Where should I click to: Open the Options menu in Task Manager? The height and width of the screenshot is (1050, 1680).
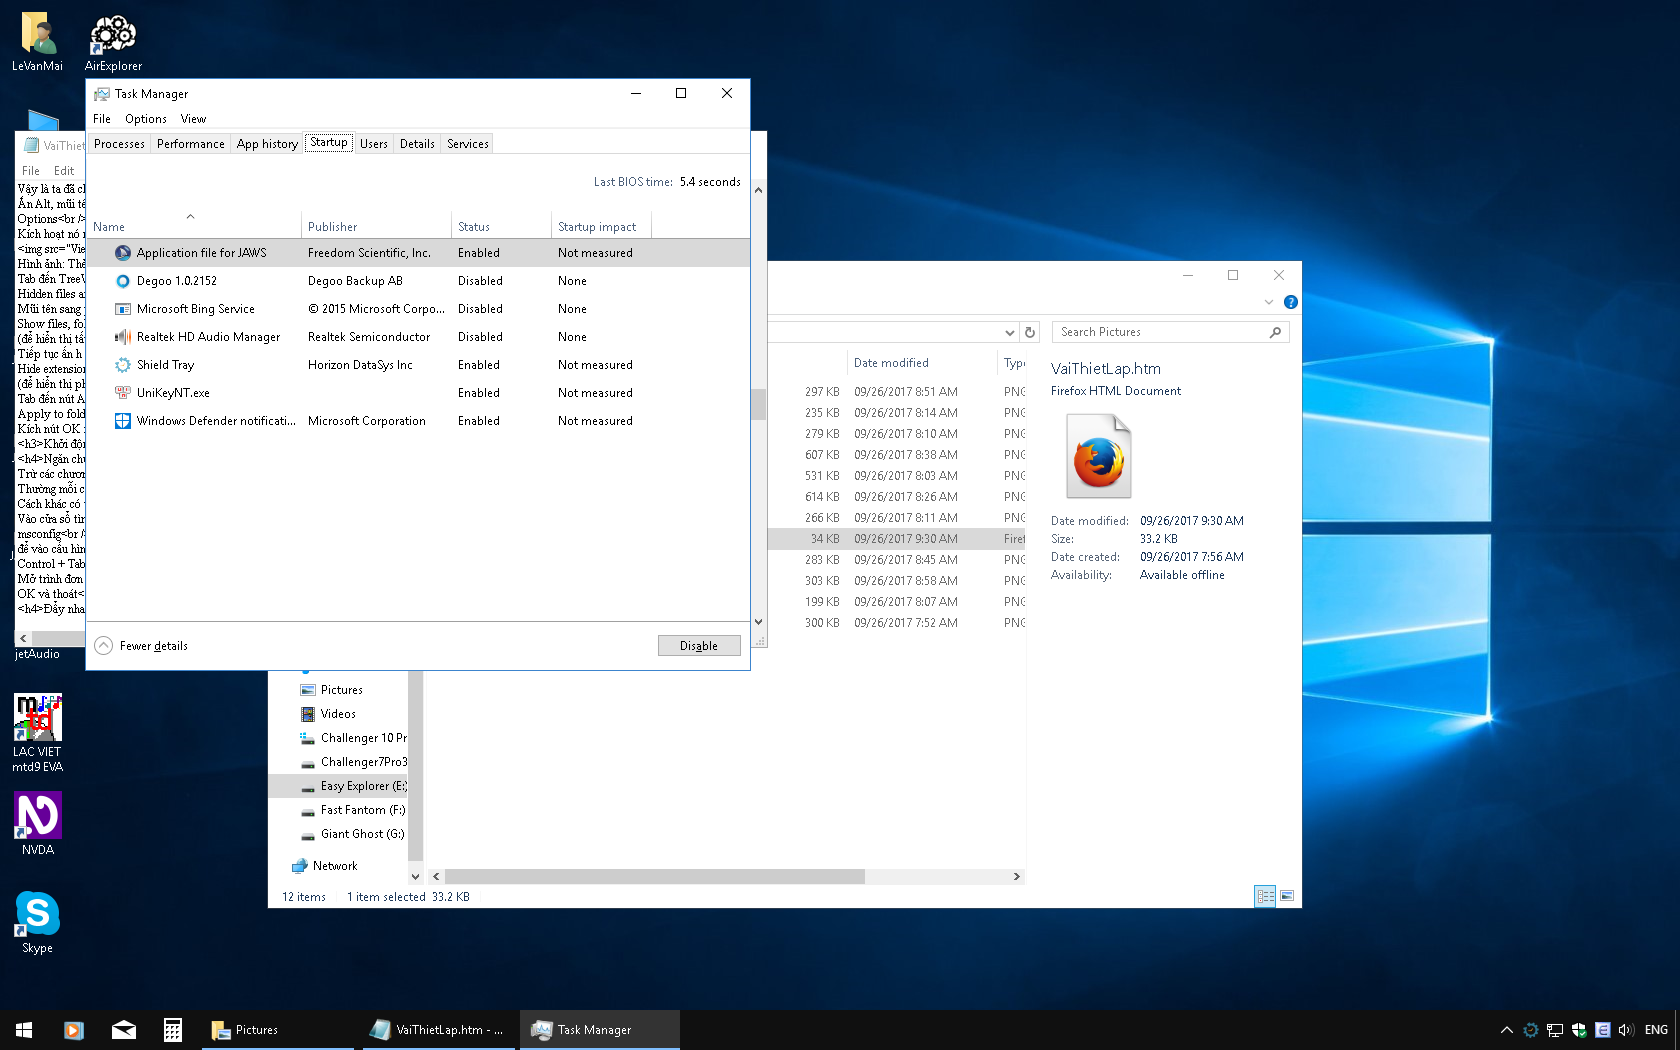point(146,119)
